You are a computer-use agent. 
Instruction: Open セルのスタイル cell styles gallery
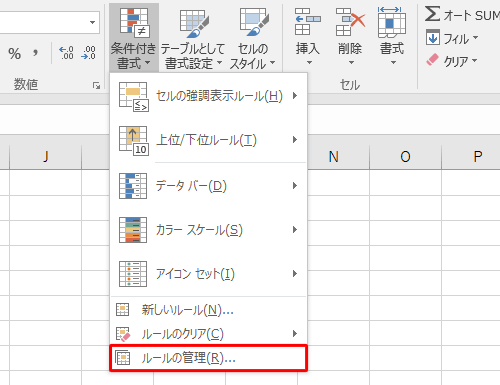(x=253, y=38)
